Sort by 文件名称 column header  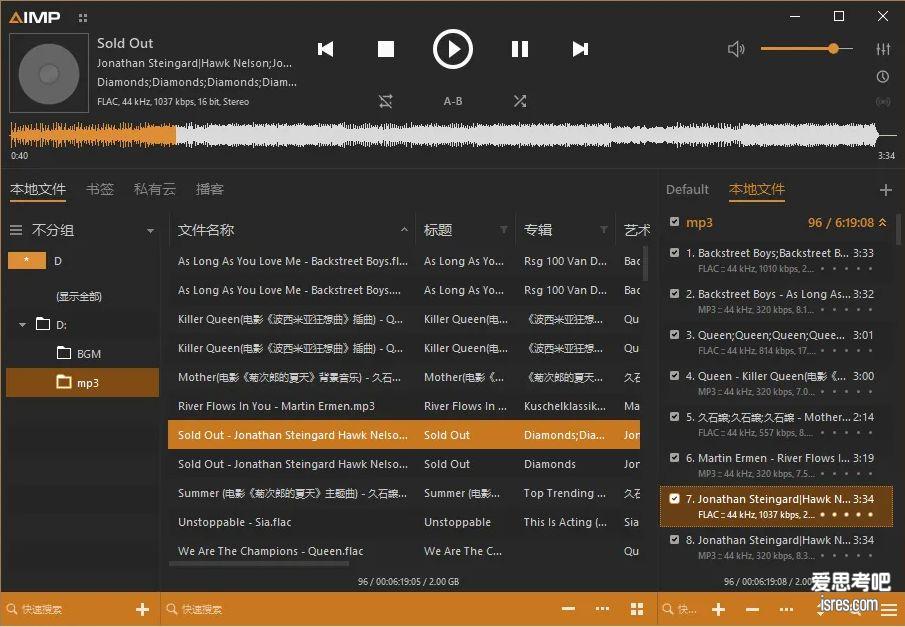pyautogui.click(x=206, y=230)
